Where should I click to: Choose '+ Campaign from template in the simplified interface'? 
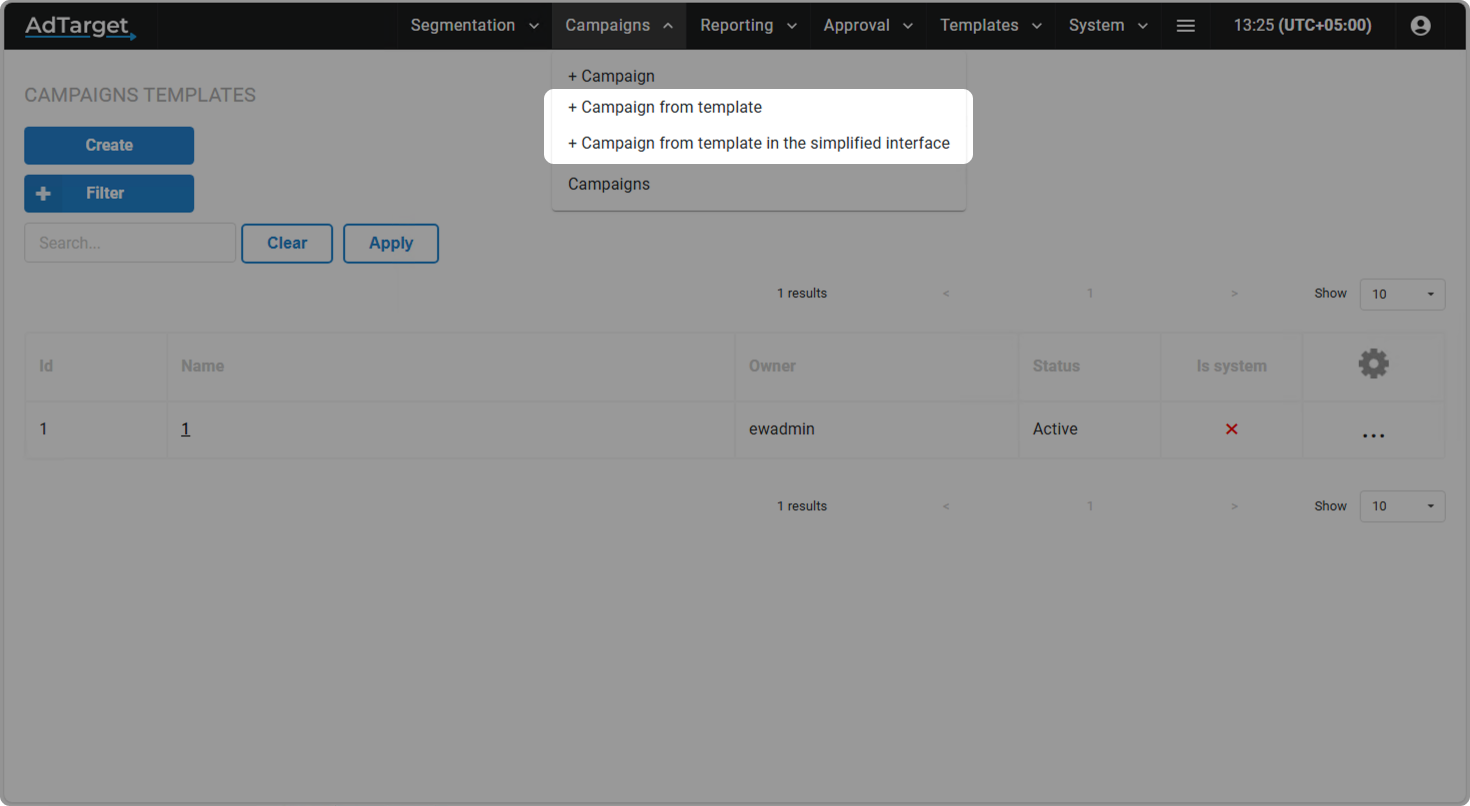(x=759, y=143)
